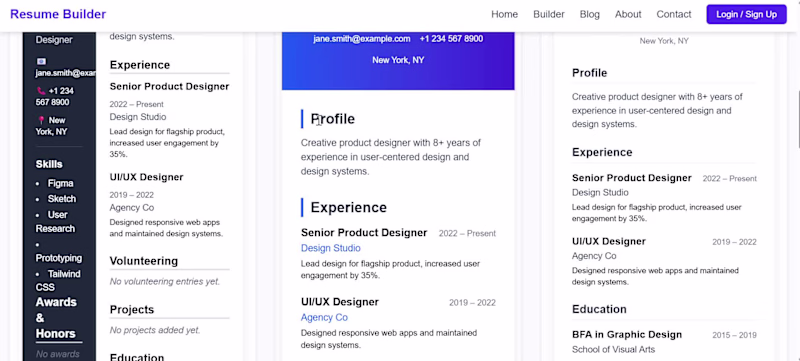This screenshot has height=361, width=800.
Task: Click the pink phone icon in dark sidebar
Action: tap(41, 91)
